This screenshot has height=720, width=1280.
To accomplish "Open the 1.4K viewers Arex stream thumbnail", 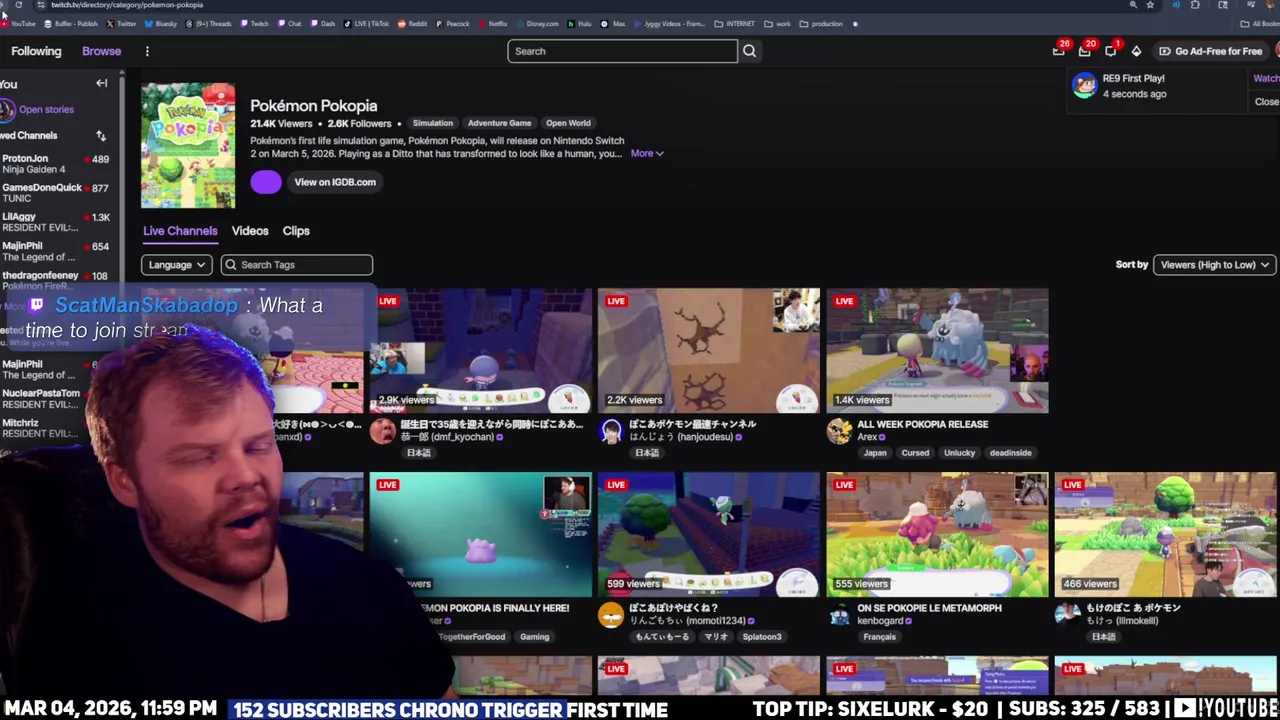I will (x=937, y=351).
